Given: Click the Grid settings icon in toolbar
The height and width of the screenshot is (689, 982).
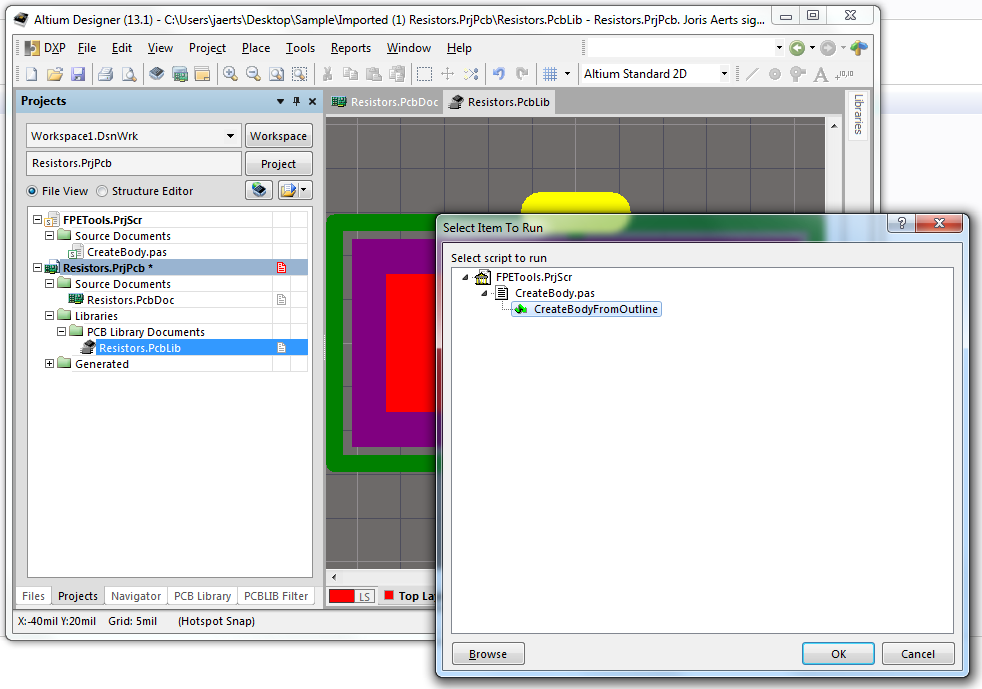Looking at the screenshot, I should click(x=550, y=74).
